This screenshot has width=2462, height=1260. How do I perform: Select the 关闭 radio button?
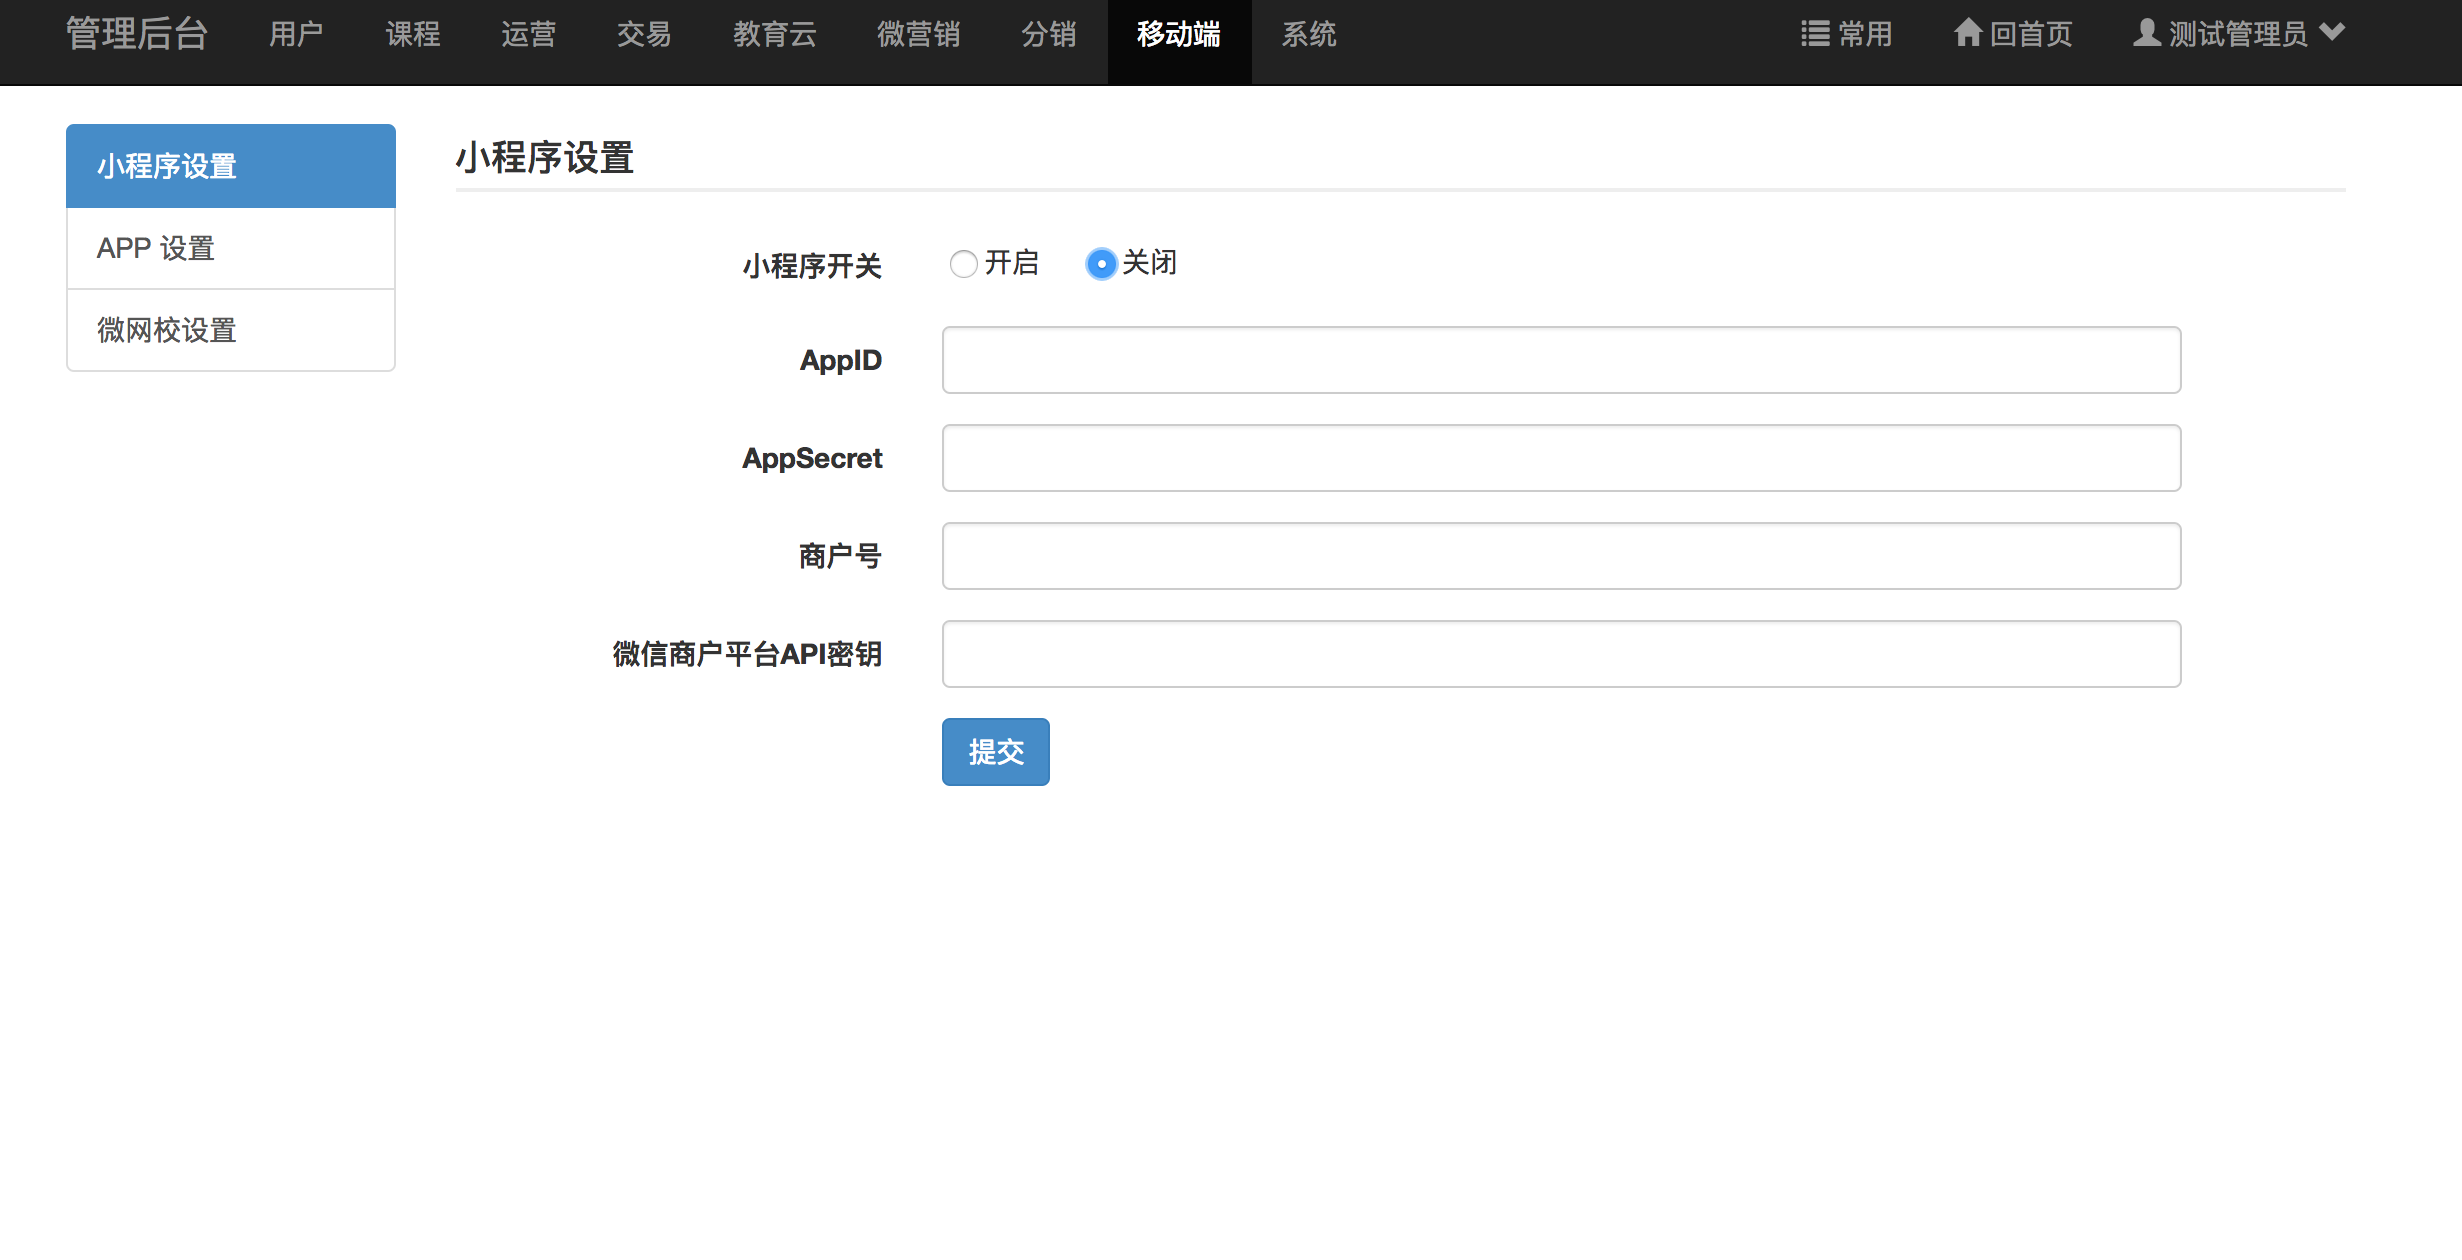pos(1100,264)
